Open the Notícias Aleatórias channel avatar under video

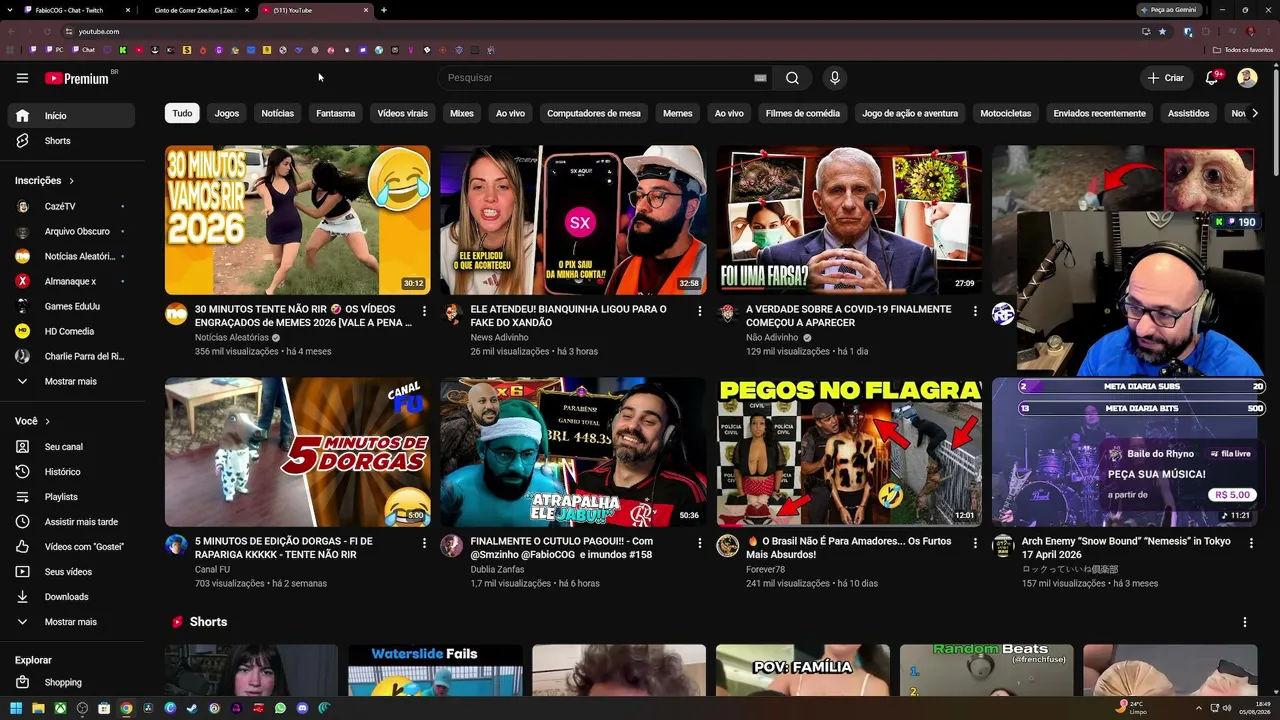tap(176, 314)
